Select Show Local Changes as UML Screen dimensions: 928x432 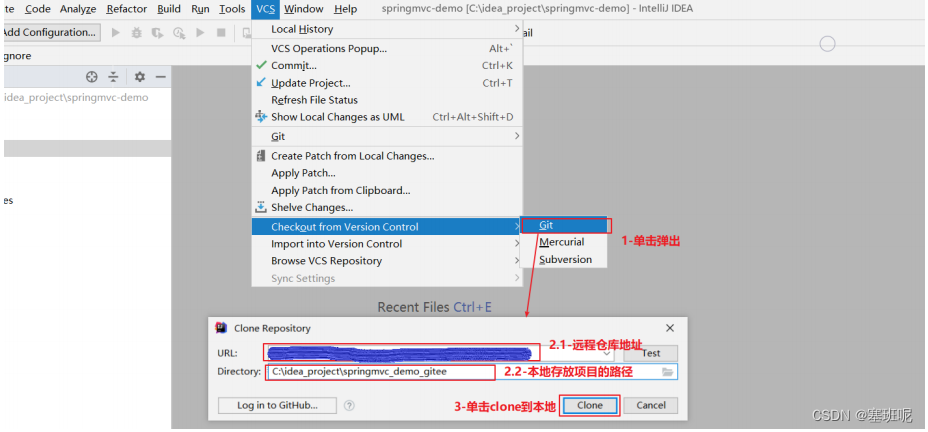point(388,117)
